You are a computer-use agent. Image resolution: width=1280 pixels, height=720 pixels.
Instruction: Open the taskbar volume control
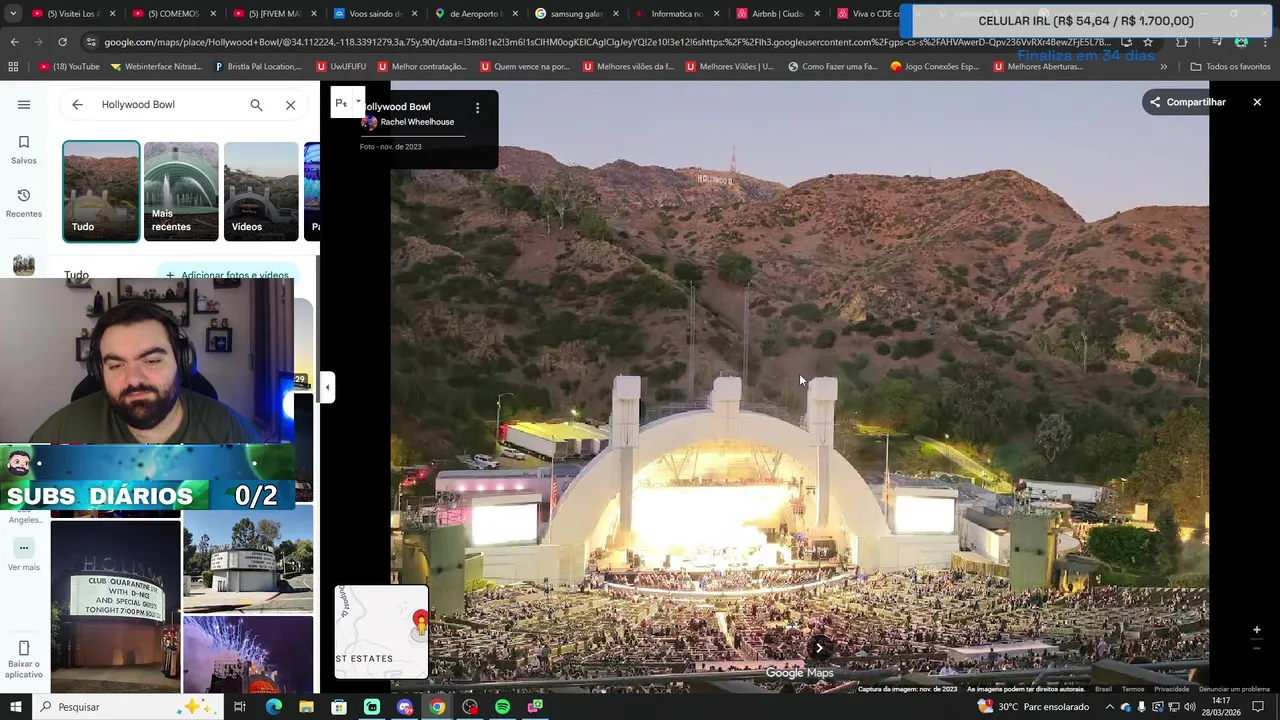click(x=1190, y=707)
